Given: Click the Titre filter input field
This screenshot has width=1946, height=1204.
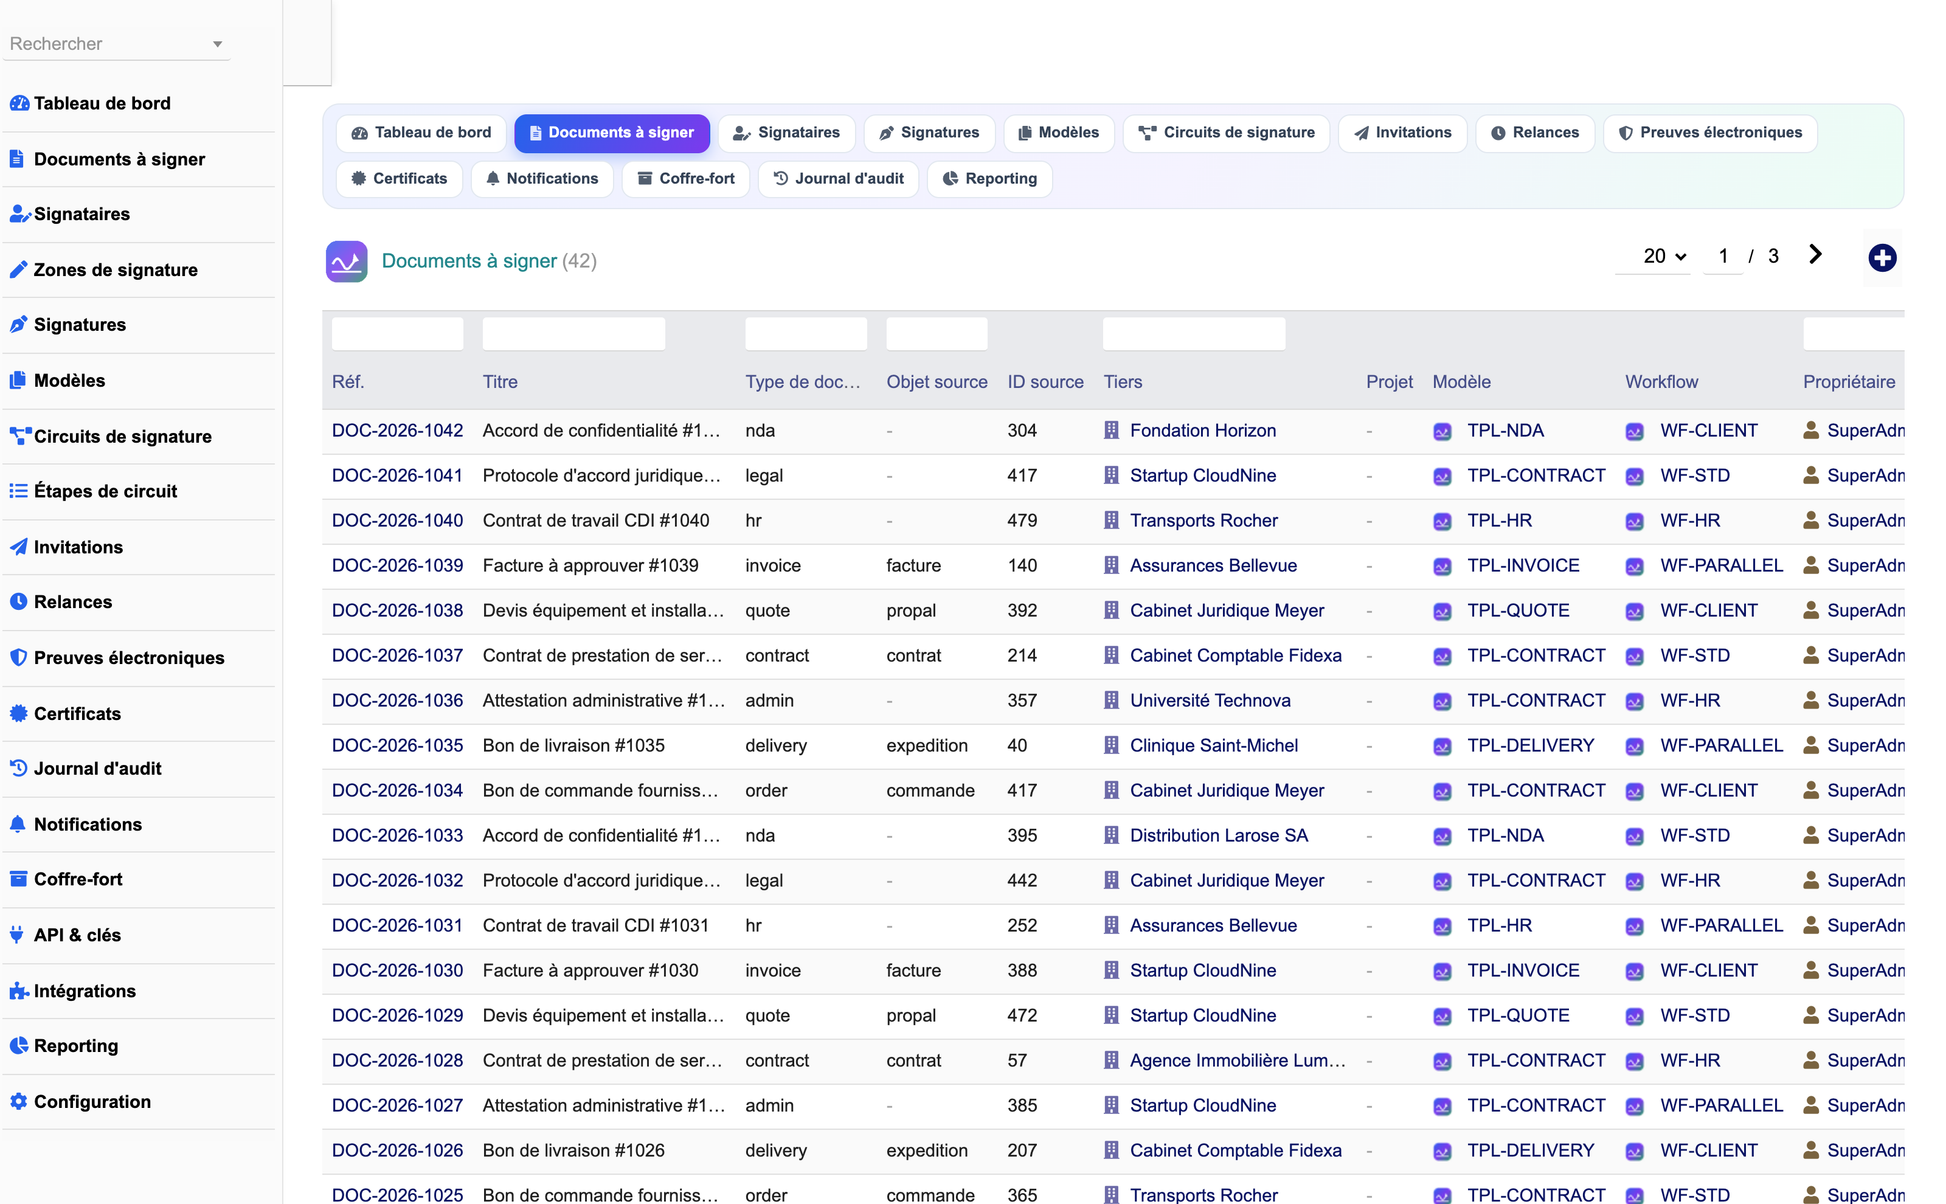Looking at the screenshot, I should [x=573, y=334].
